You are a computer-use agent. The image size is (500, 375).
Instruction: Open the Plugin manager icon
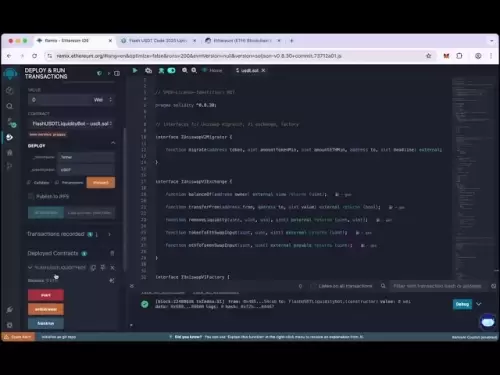tap(10, 310)
